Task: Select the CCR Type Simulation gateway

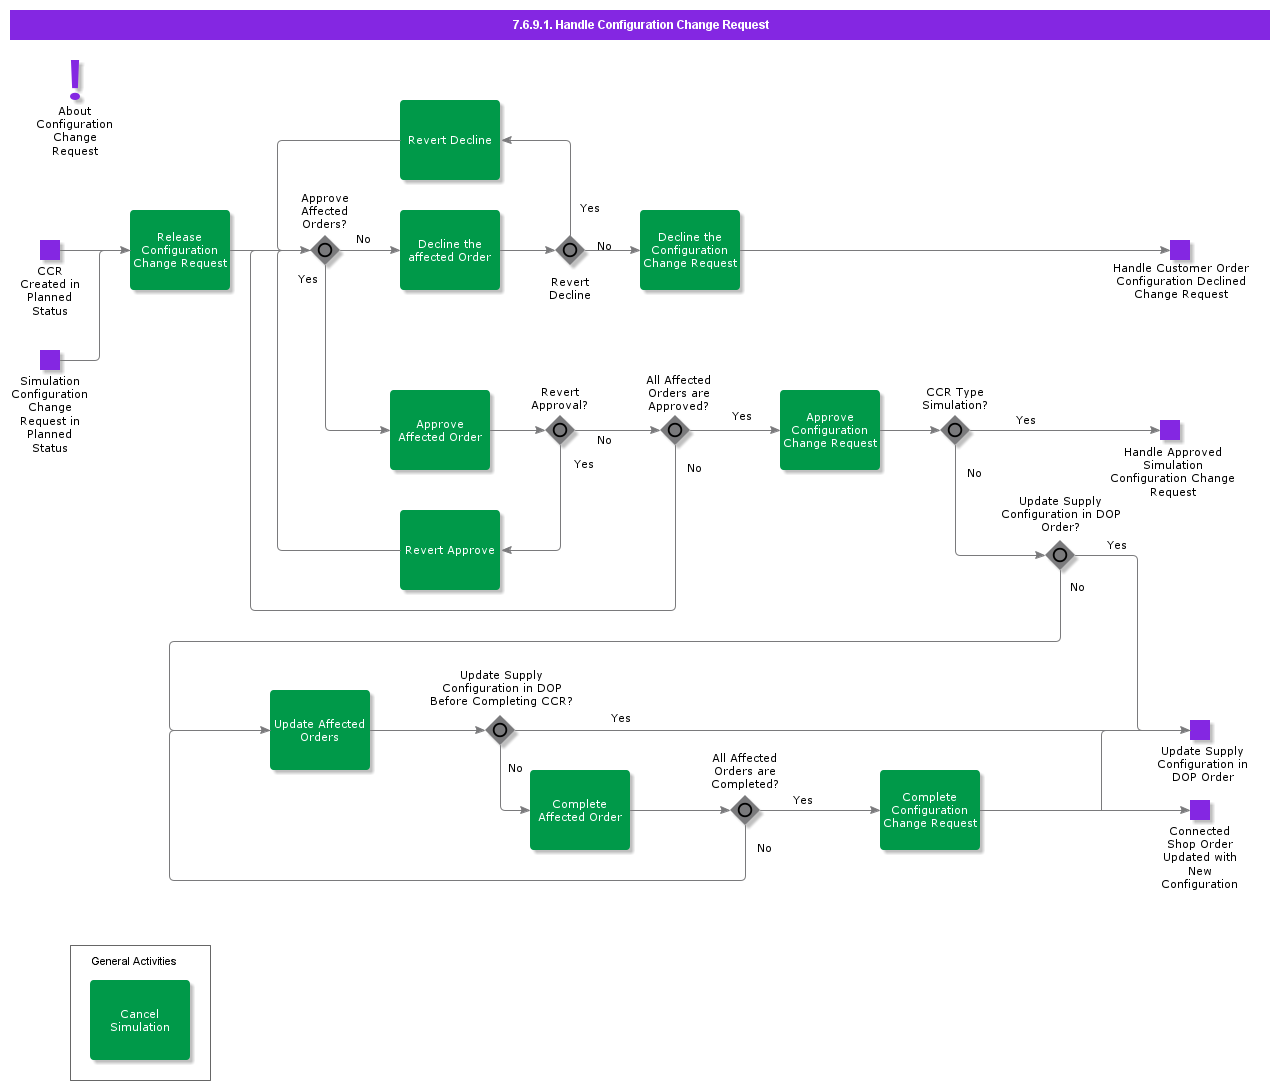Action: tap(955, 430)
